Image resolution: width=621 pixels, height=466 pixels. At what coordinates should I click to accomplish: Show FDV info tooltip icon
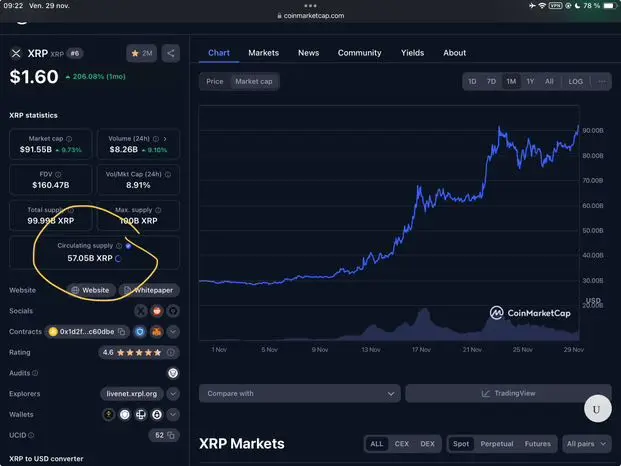point(58,174)
